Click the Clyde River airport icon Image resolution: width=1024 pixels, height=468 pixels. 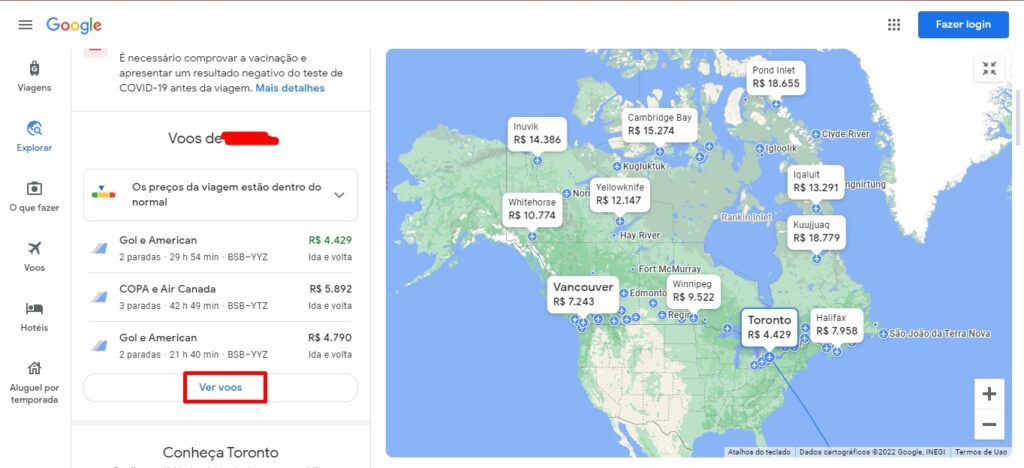coord(816,134)
